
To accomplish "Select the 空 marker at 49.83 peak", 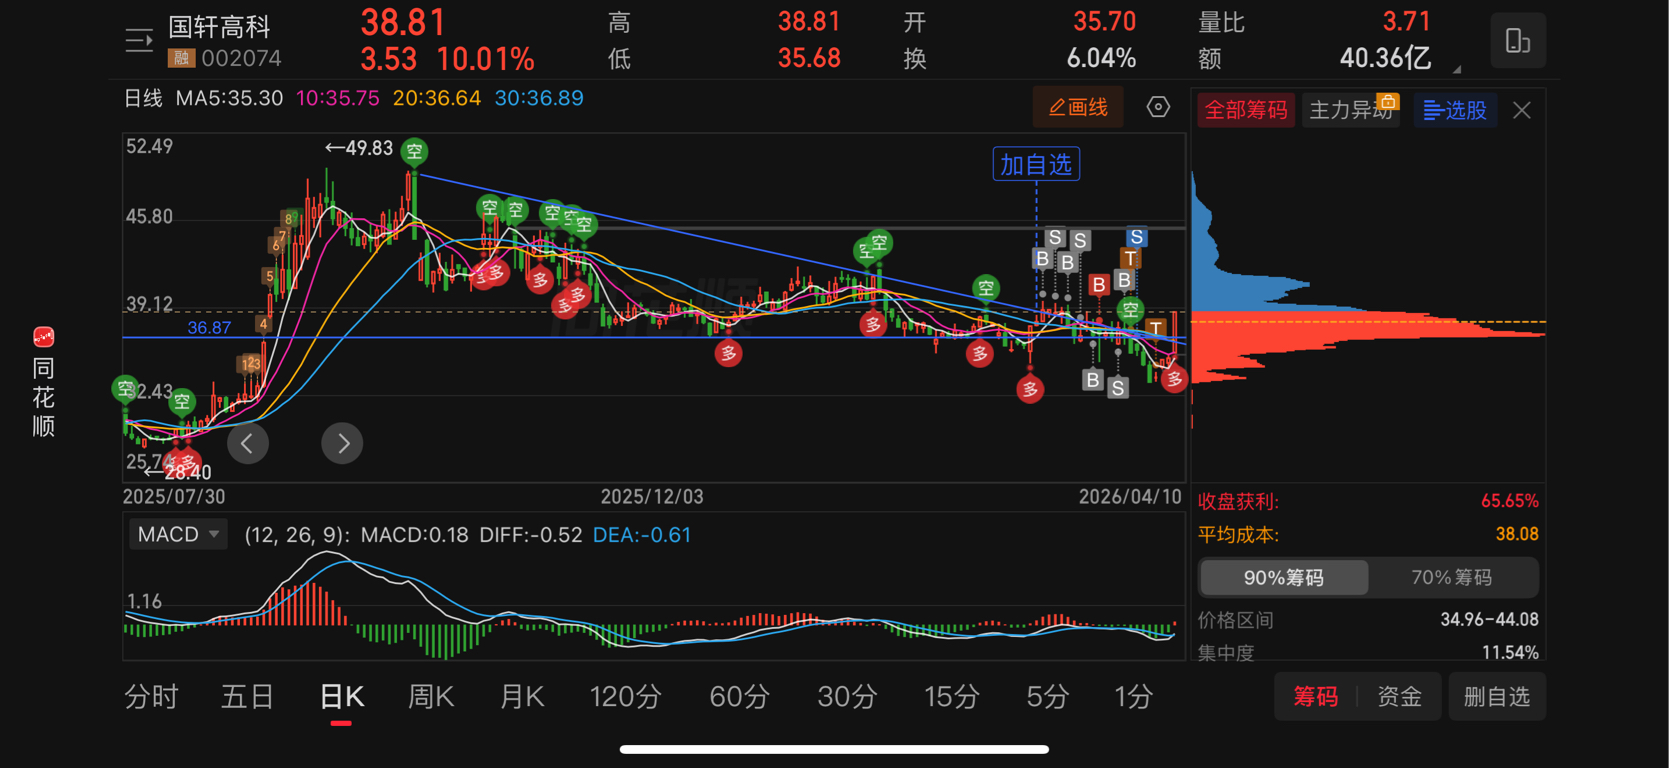I will [x=414, y=152].
